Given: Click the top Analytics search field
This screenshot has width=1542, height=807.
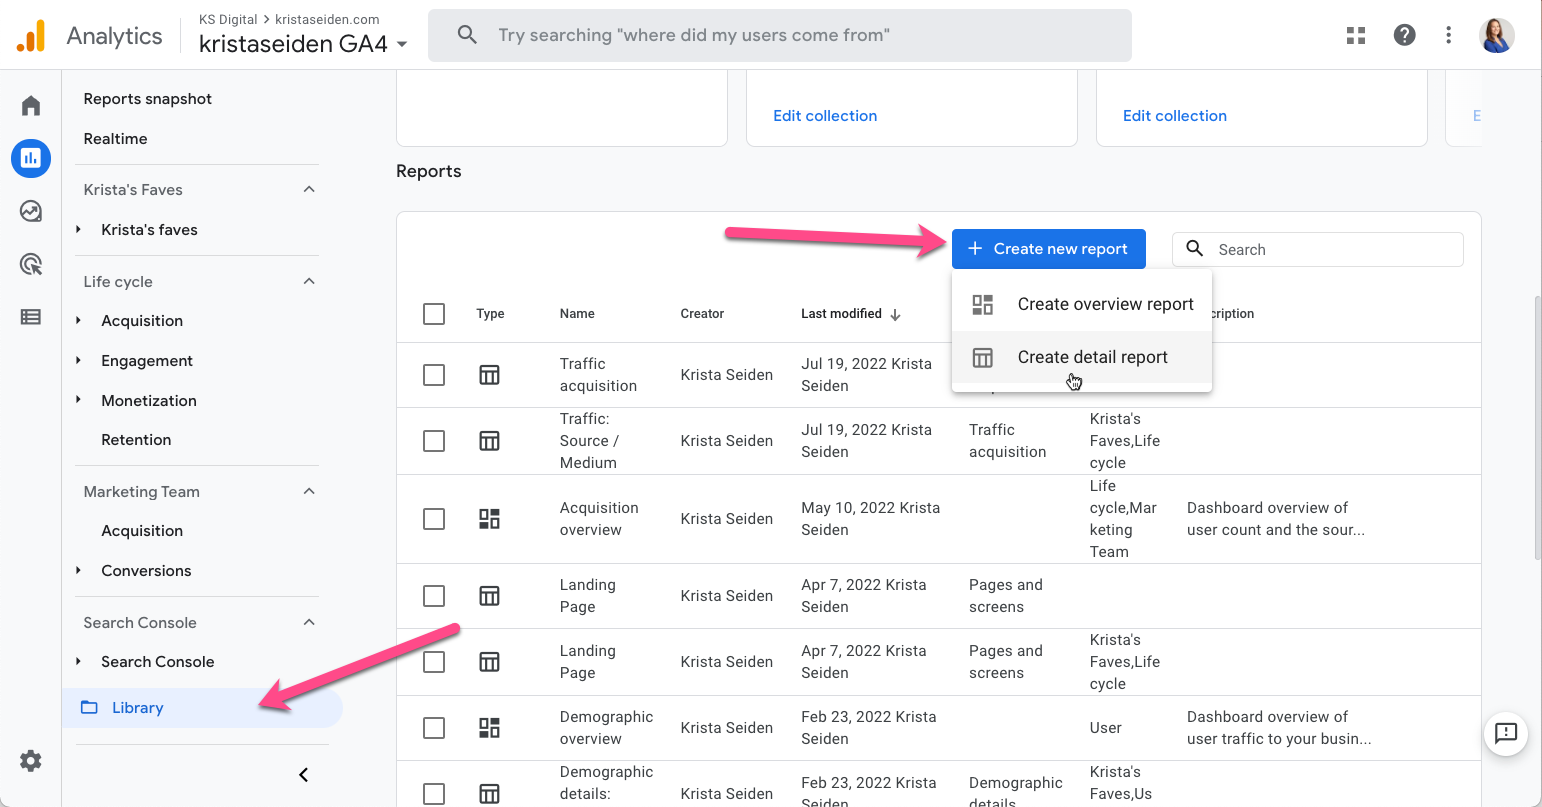Looking at the screenshot, I should pos(780,36).
